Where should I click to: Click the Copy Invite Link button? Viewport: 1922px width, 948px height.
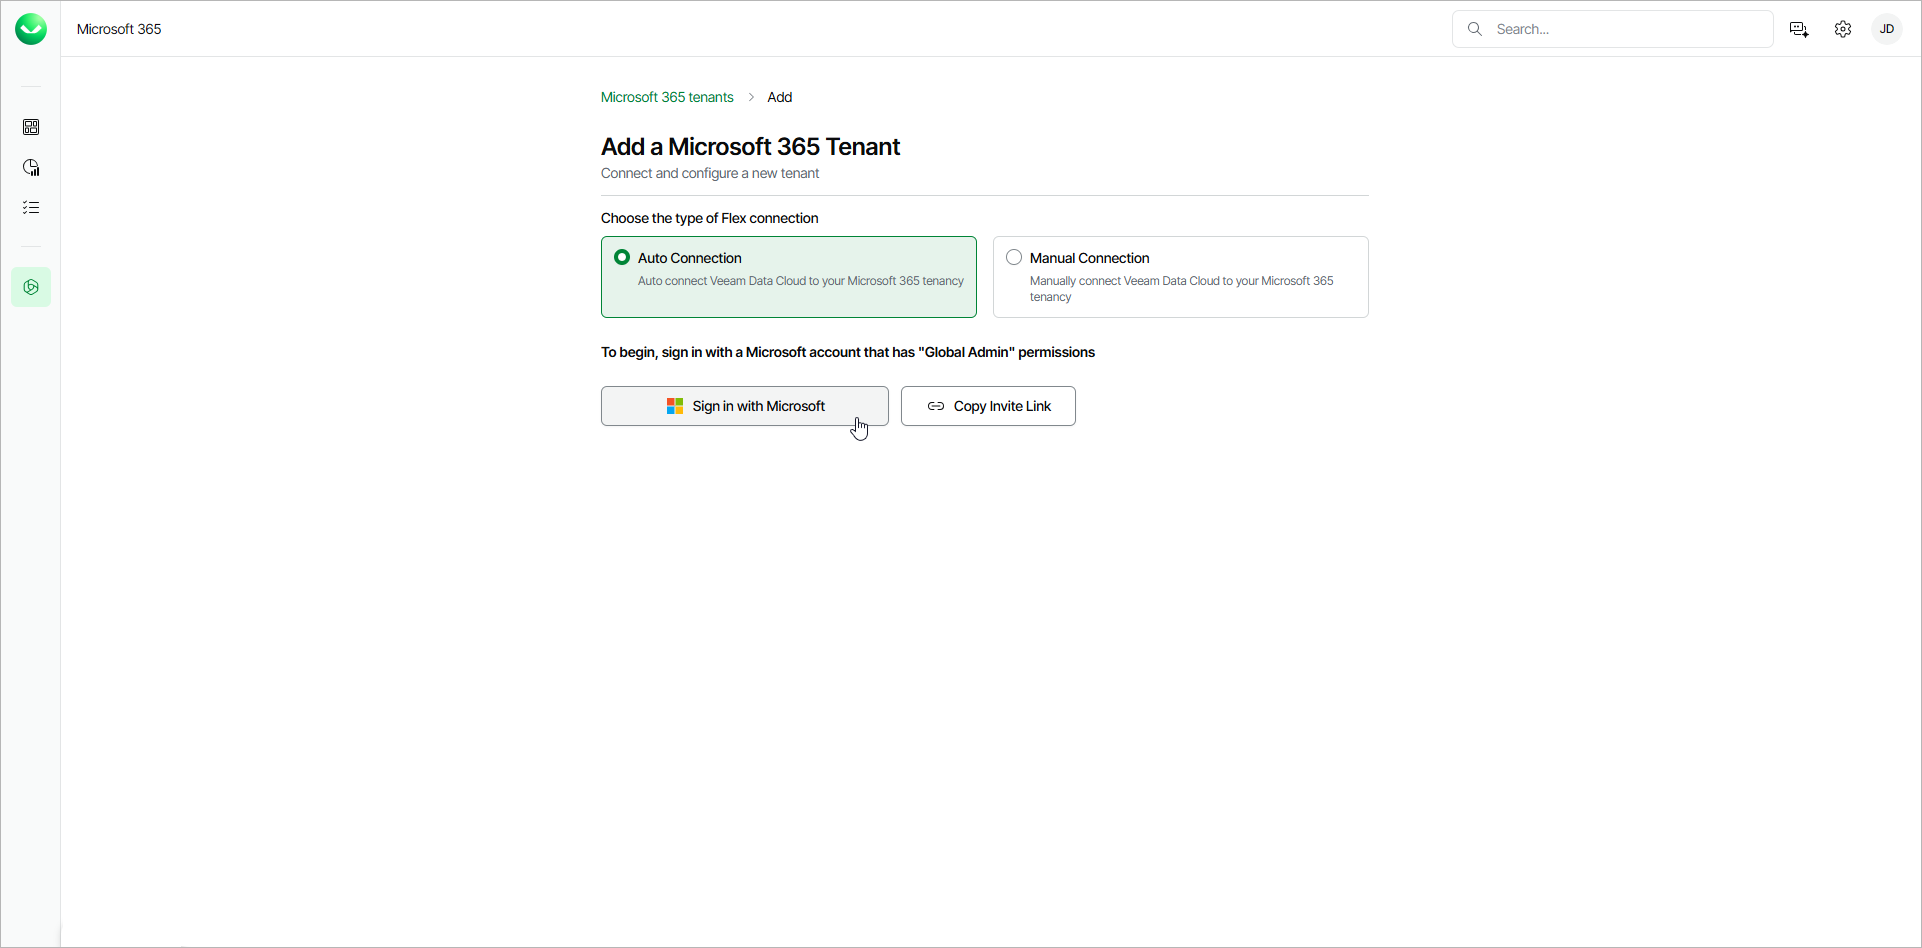point(988,406)
